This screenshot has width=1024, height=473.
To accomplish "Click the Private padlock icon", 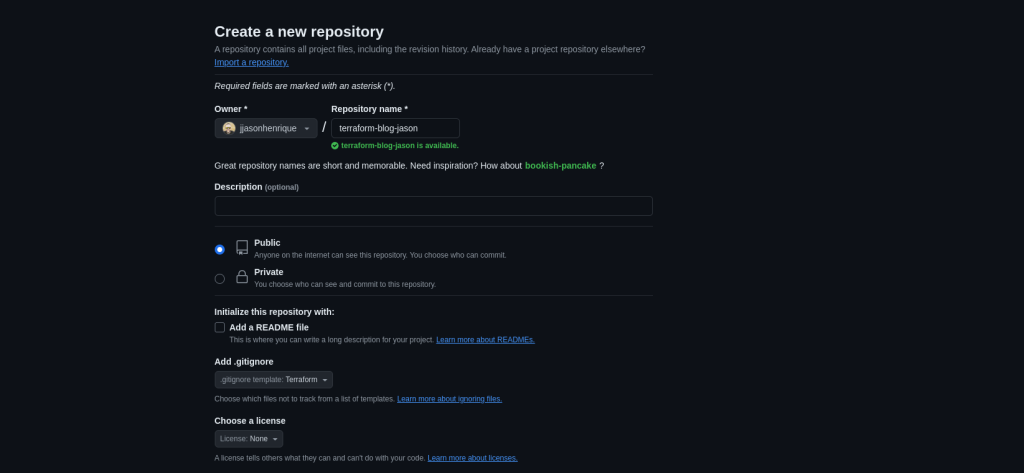I will coord(241,277).
